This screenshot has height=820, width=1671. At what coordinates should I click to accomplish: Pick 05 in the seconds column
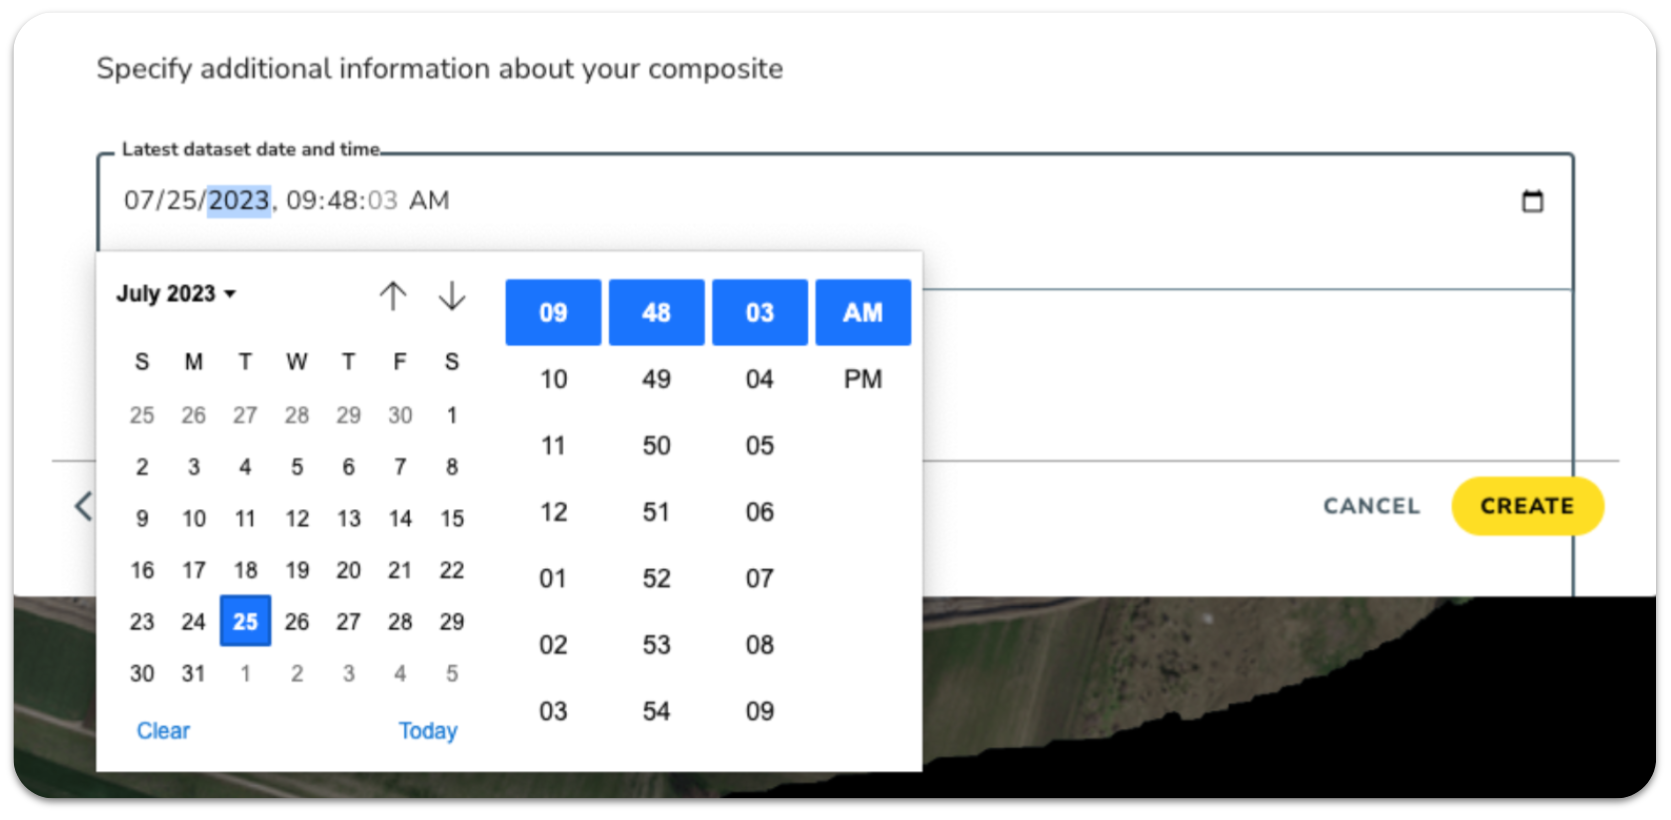[x=759, y=445]
